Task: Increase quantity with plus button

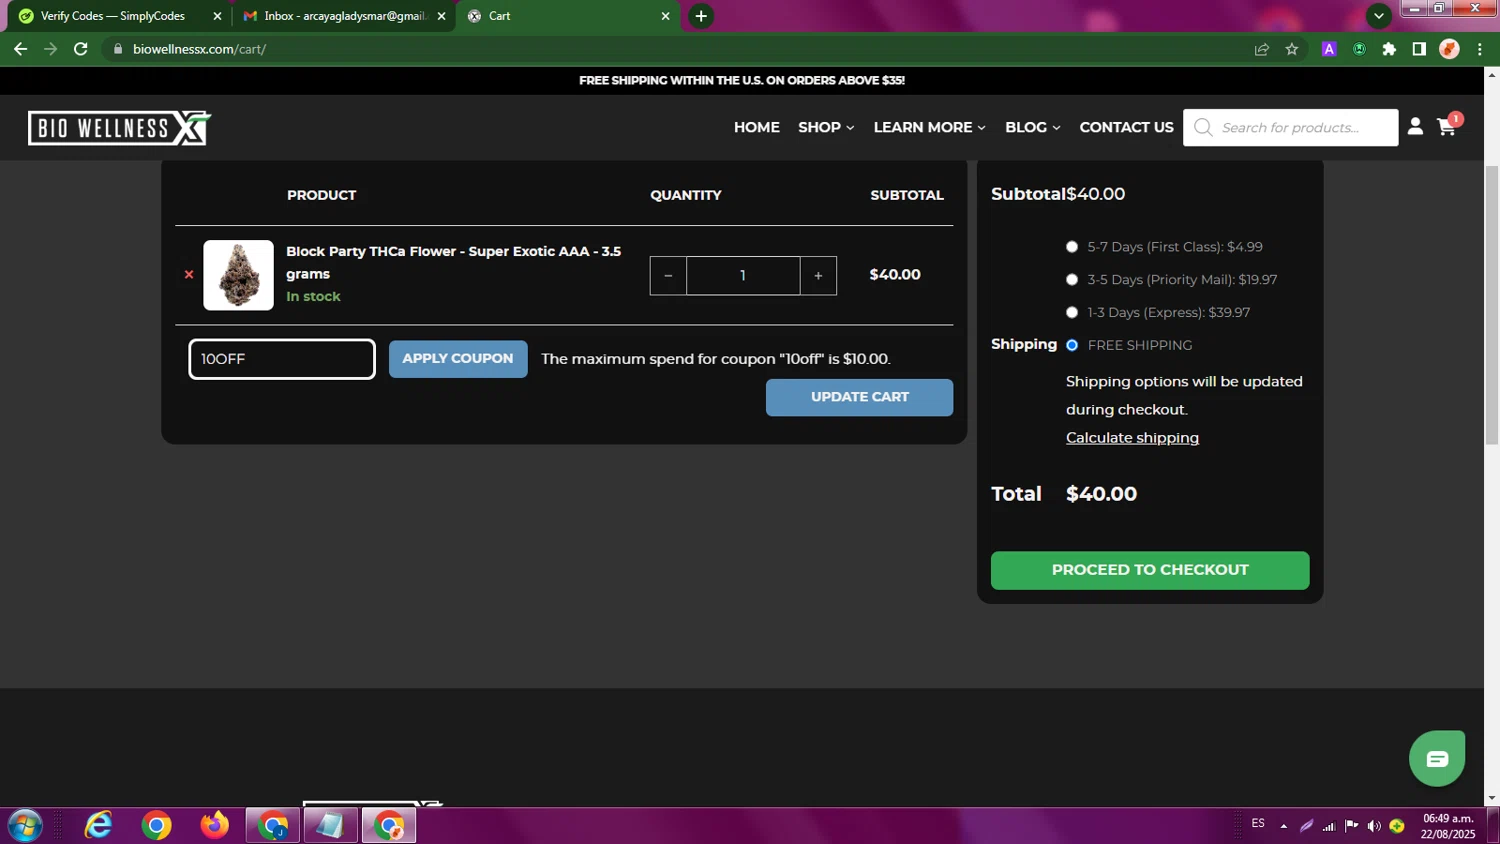Action: click(x=818, y=276)
